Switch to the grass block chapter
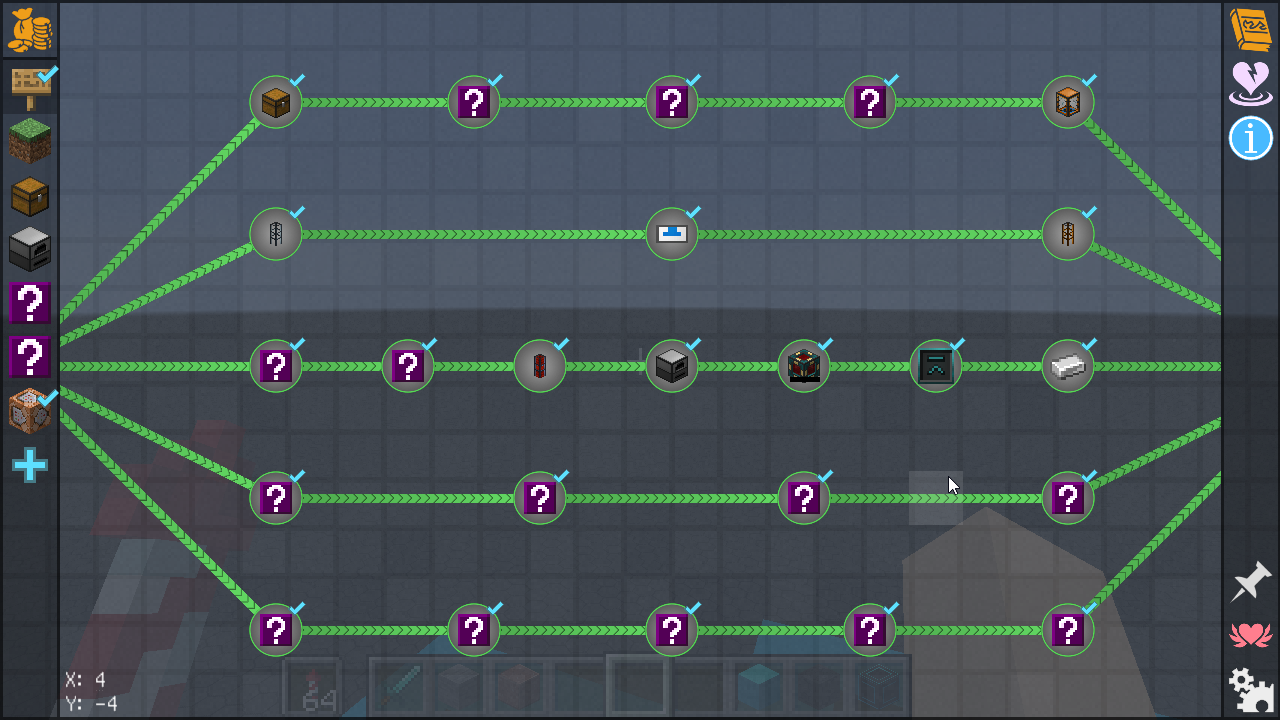Viewport: 1280px width, 720px height. [x=30, y=141]
